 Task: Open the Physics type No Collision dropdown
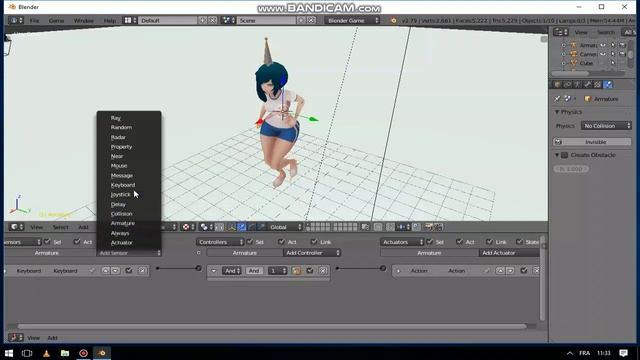point(606,126)
